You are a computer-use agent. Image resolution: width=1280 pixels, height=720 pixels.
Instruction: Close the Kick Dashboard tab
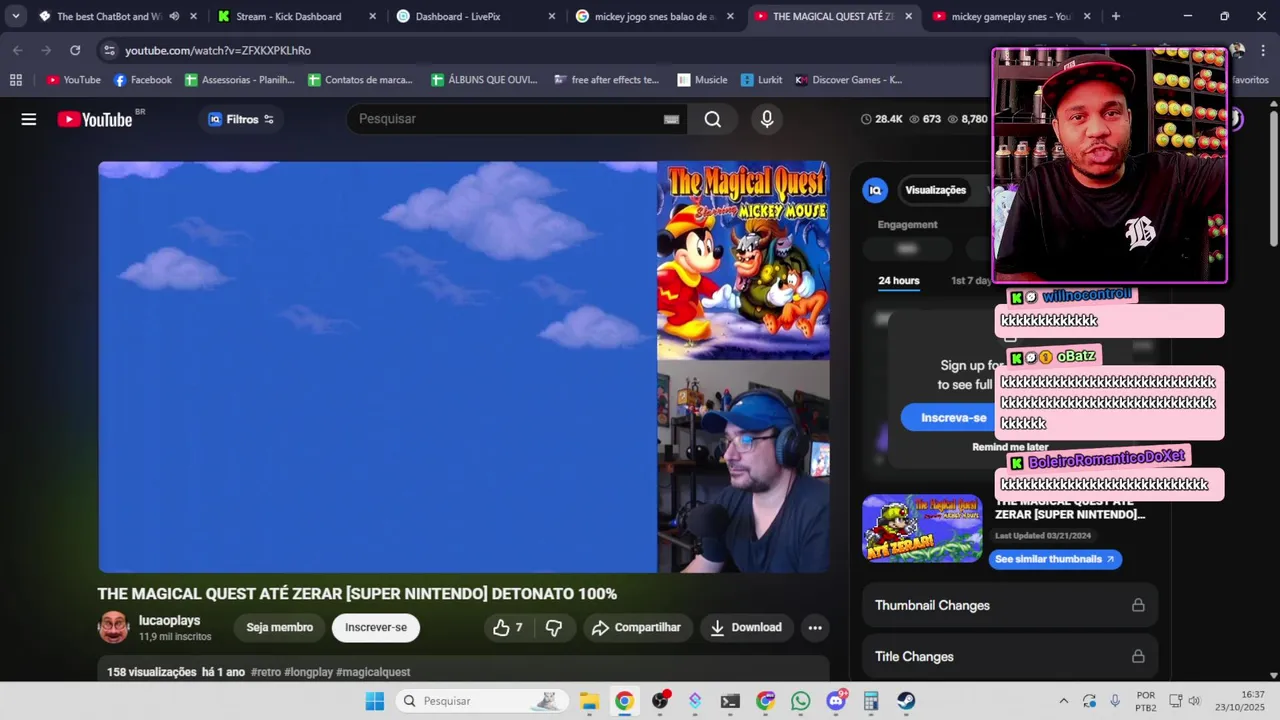[x=373, y=16]
